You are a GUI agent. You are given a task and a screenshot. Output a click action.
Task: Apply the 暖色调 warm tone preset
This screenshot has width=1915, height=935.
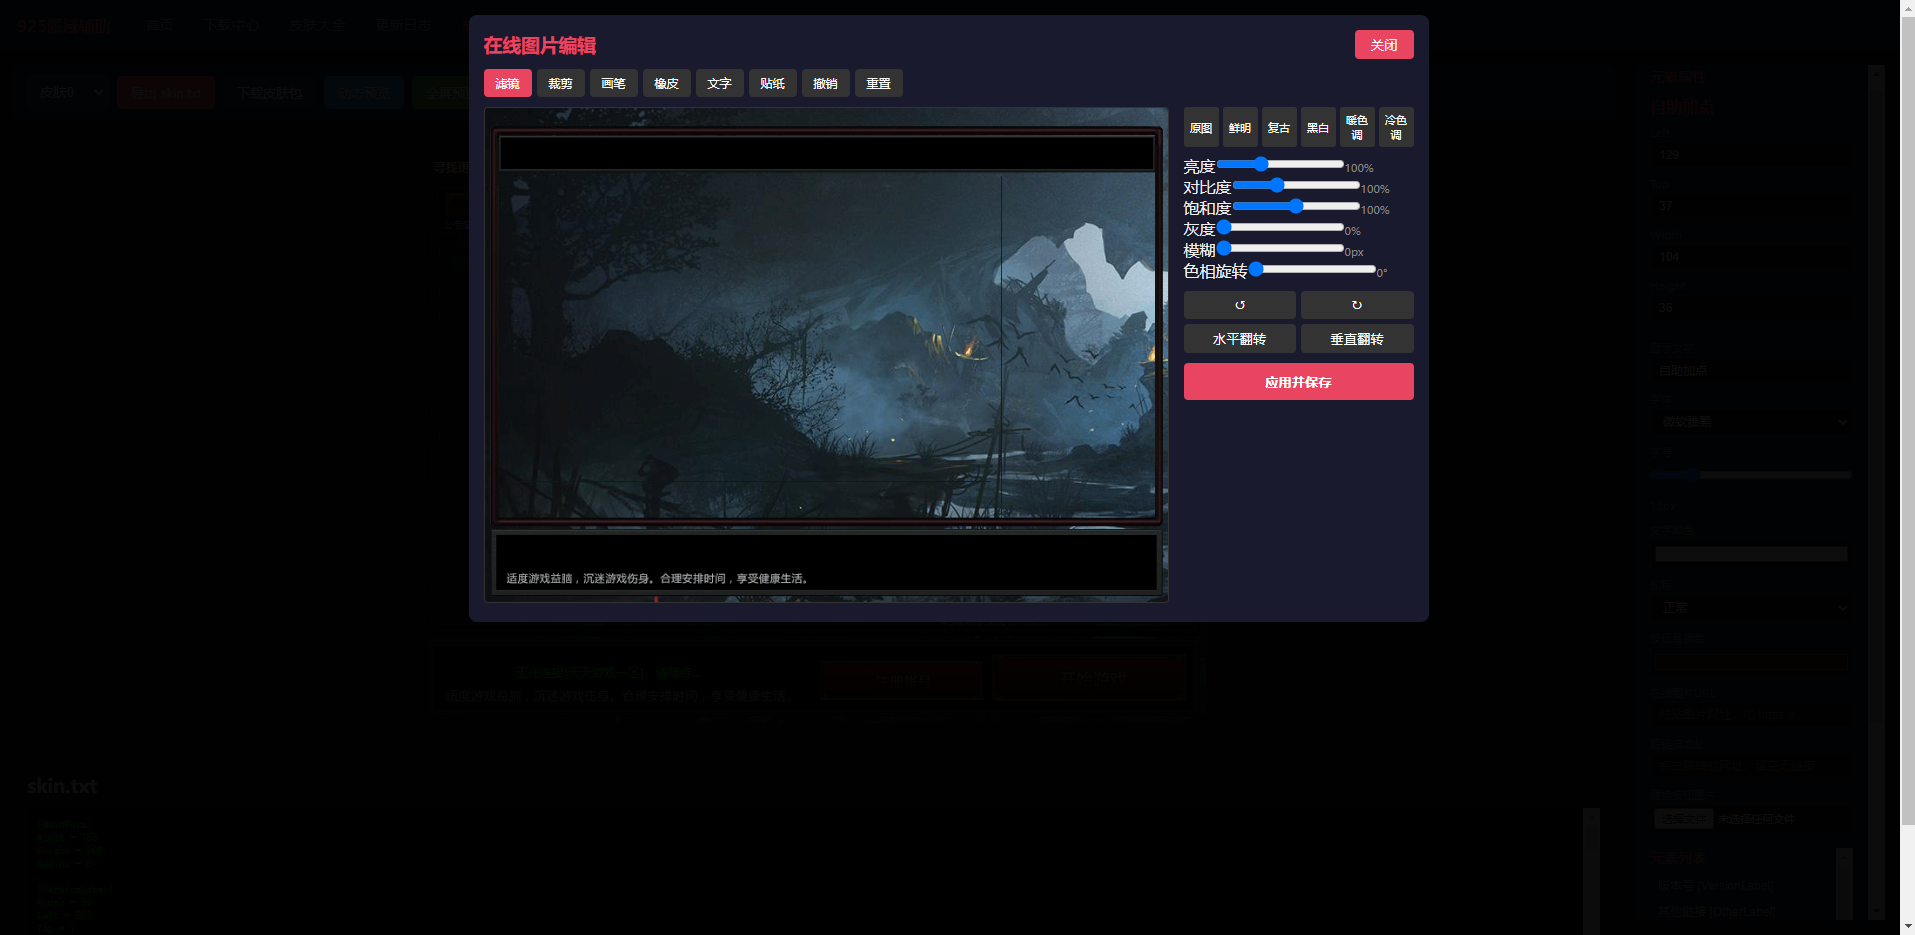[1357, 127]
